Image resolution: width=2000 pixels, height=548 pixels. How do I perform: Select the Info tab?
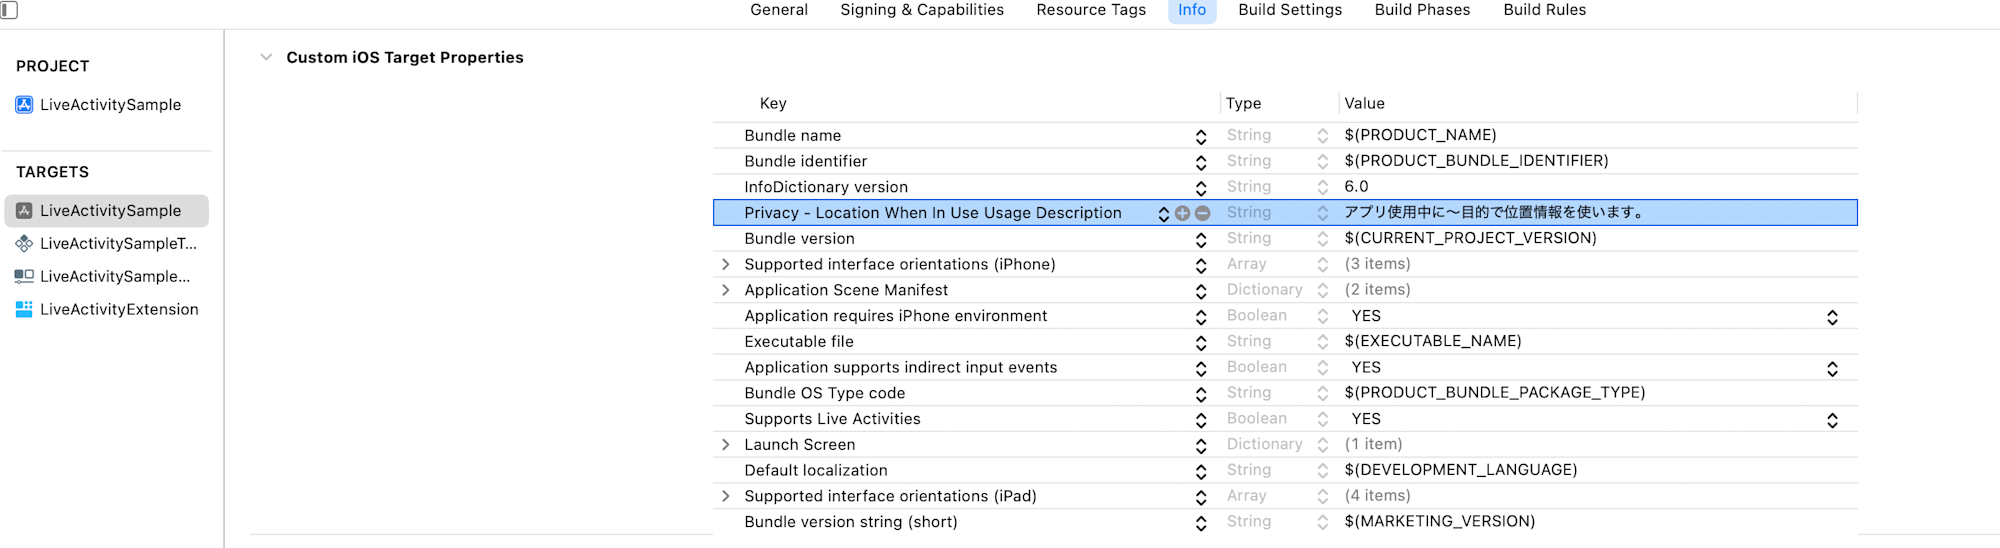click(x=1192, y=10)
